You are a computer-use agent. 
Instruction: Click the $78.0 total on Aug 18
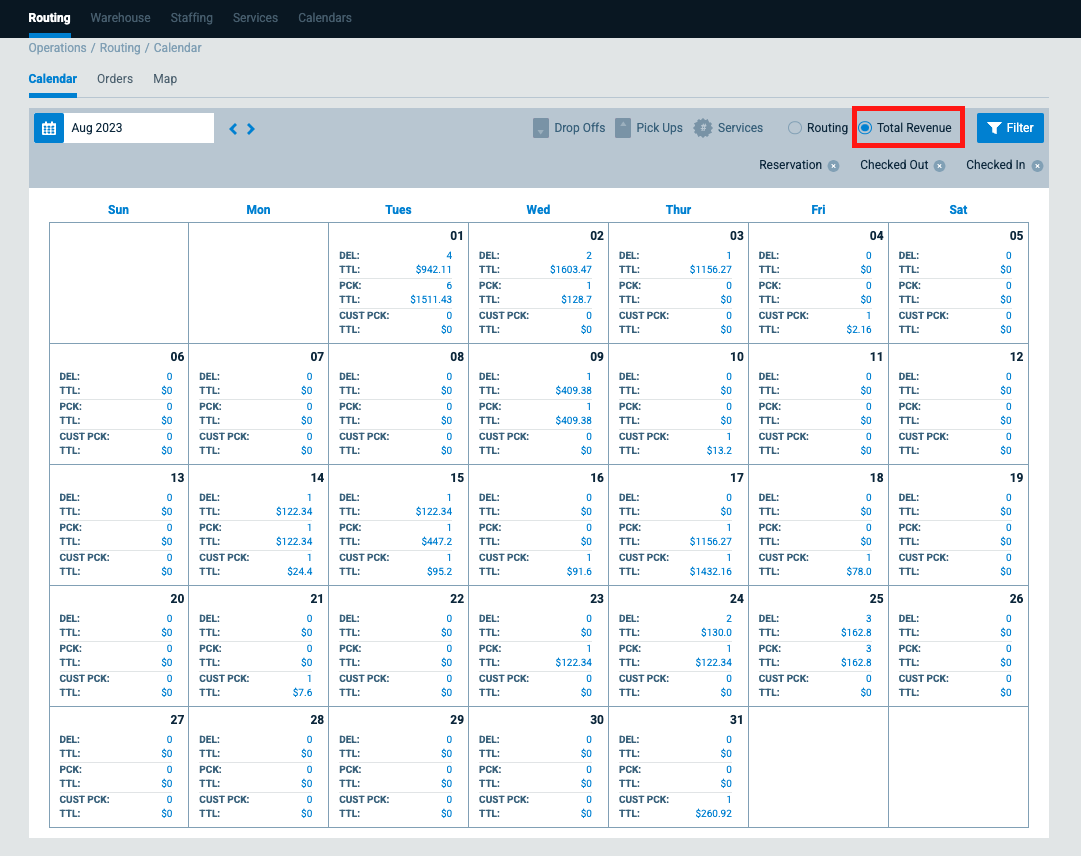pyautogui.click(x=859, y=572)
